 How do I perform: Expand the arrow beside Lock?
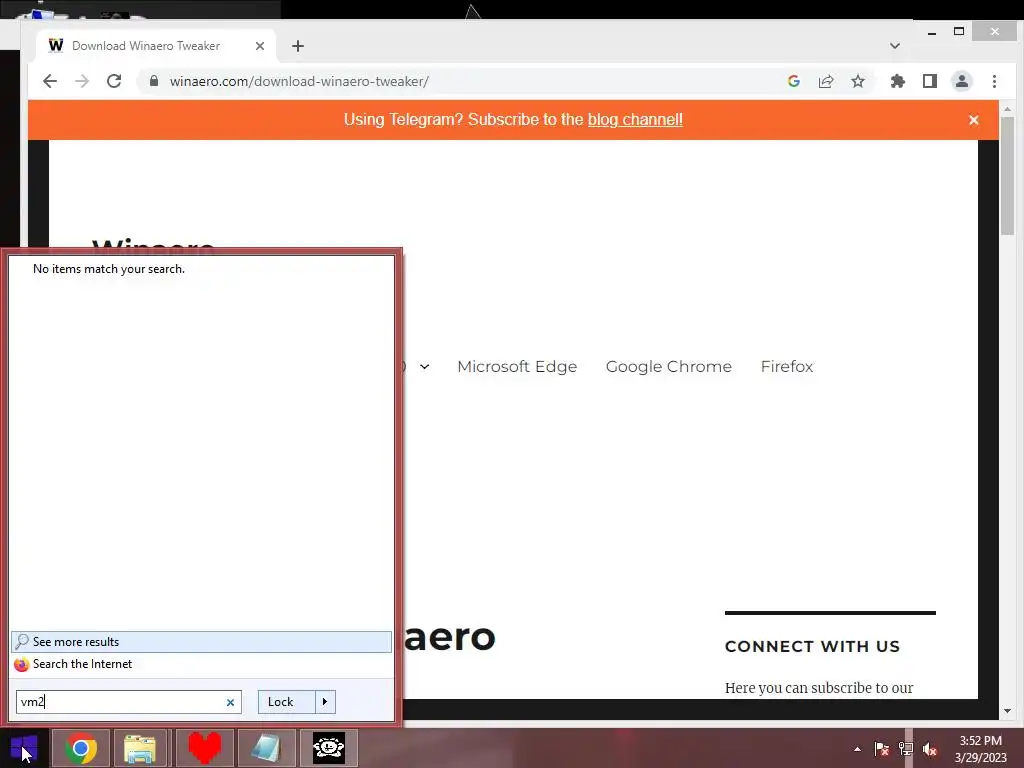click(325, 702)
